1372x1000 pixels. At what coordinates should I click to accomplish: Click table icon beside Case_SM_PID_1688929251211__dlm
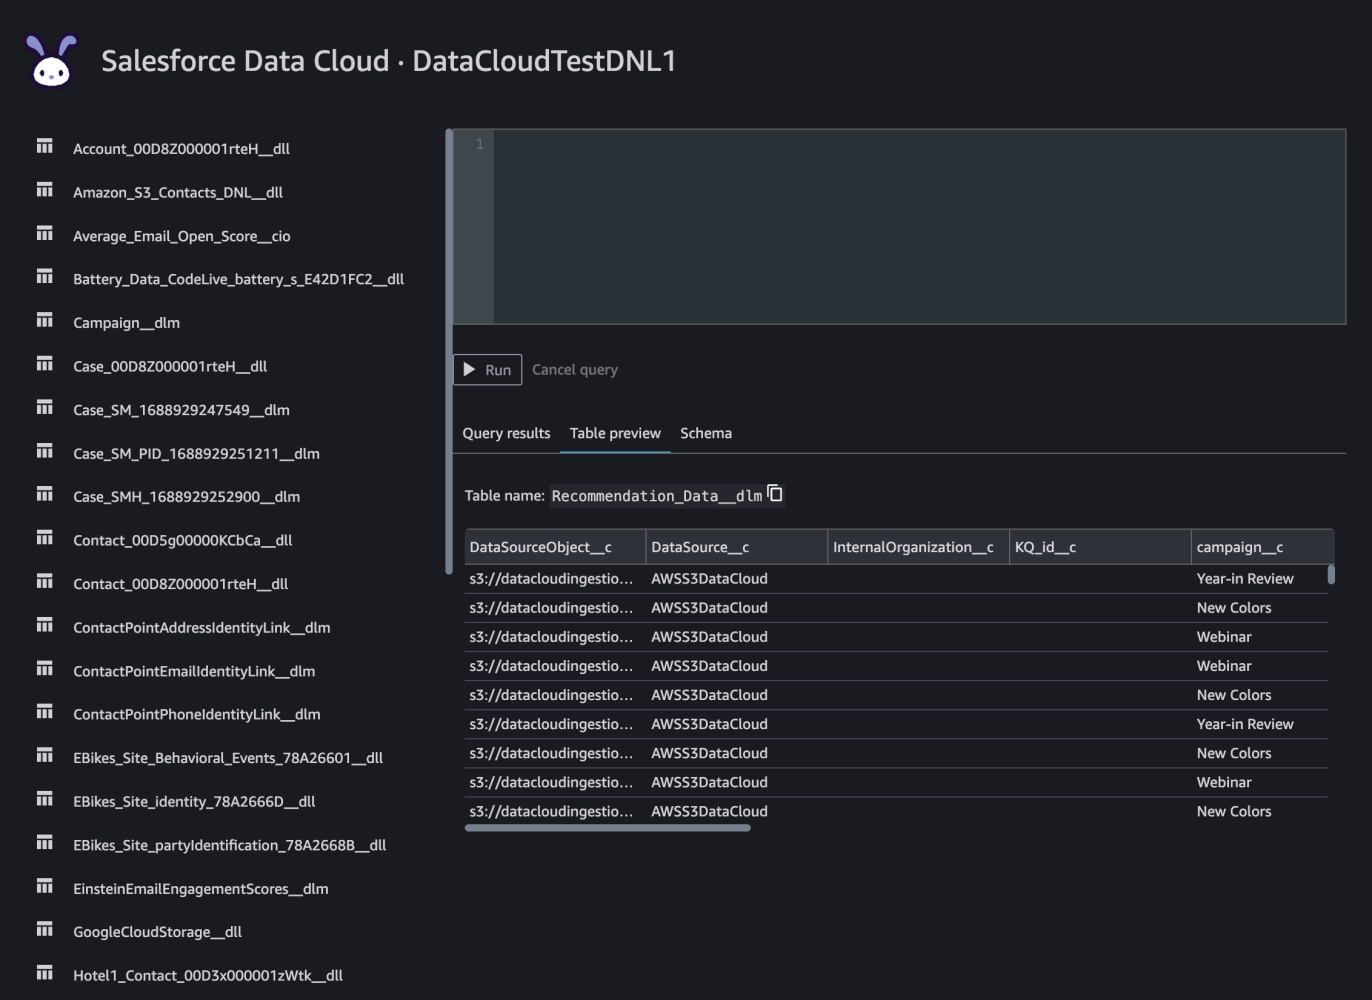pos(45,451)
